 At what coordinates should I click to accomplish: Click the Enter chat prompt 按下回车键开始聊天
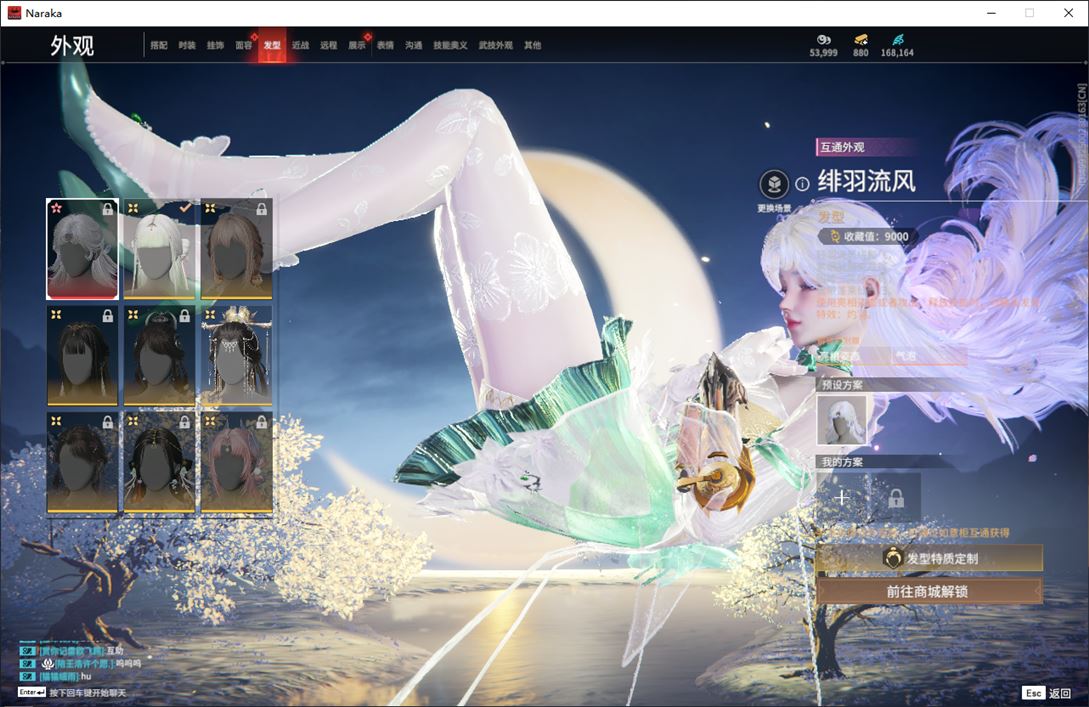click(x=72, y=692)
